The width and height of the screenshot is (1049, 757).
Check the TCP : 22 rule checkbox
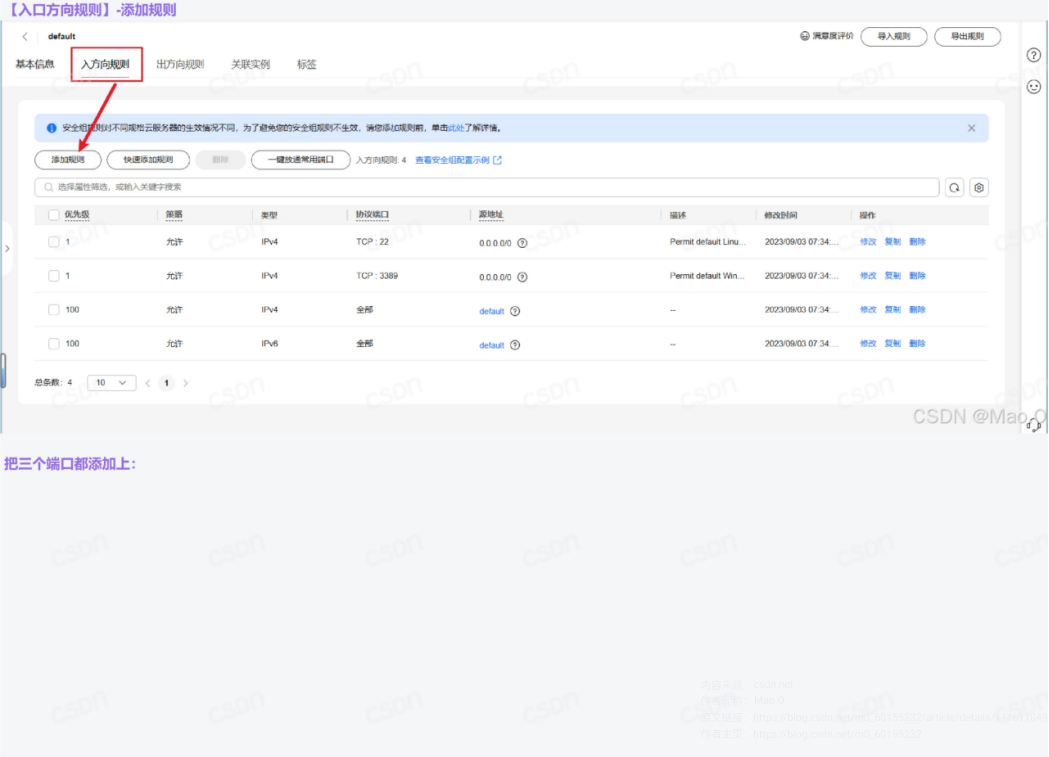[54, 242]
